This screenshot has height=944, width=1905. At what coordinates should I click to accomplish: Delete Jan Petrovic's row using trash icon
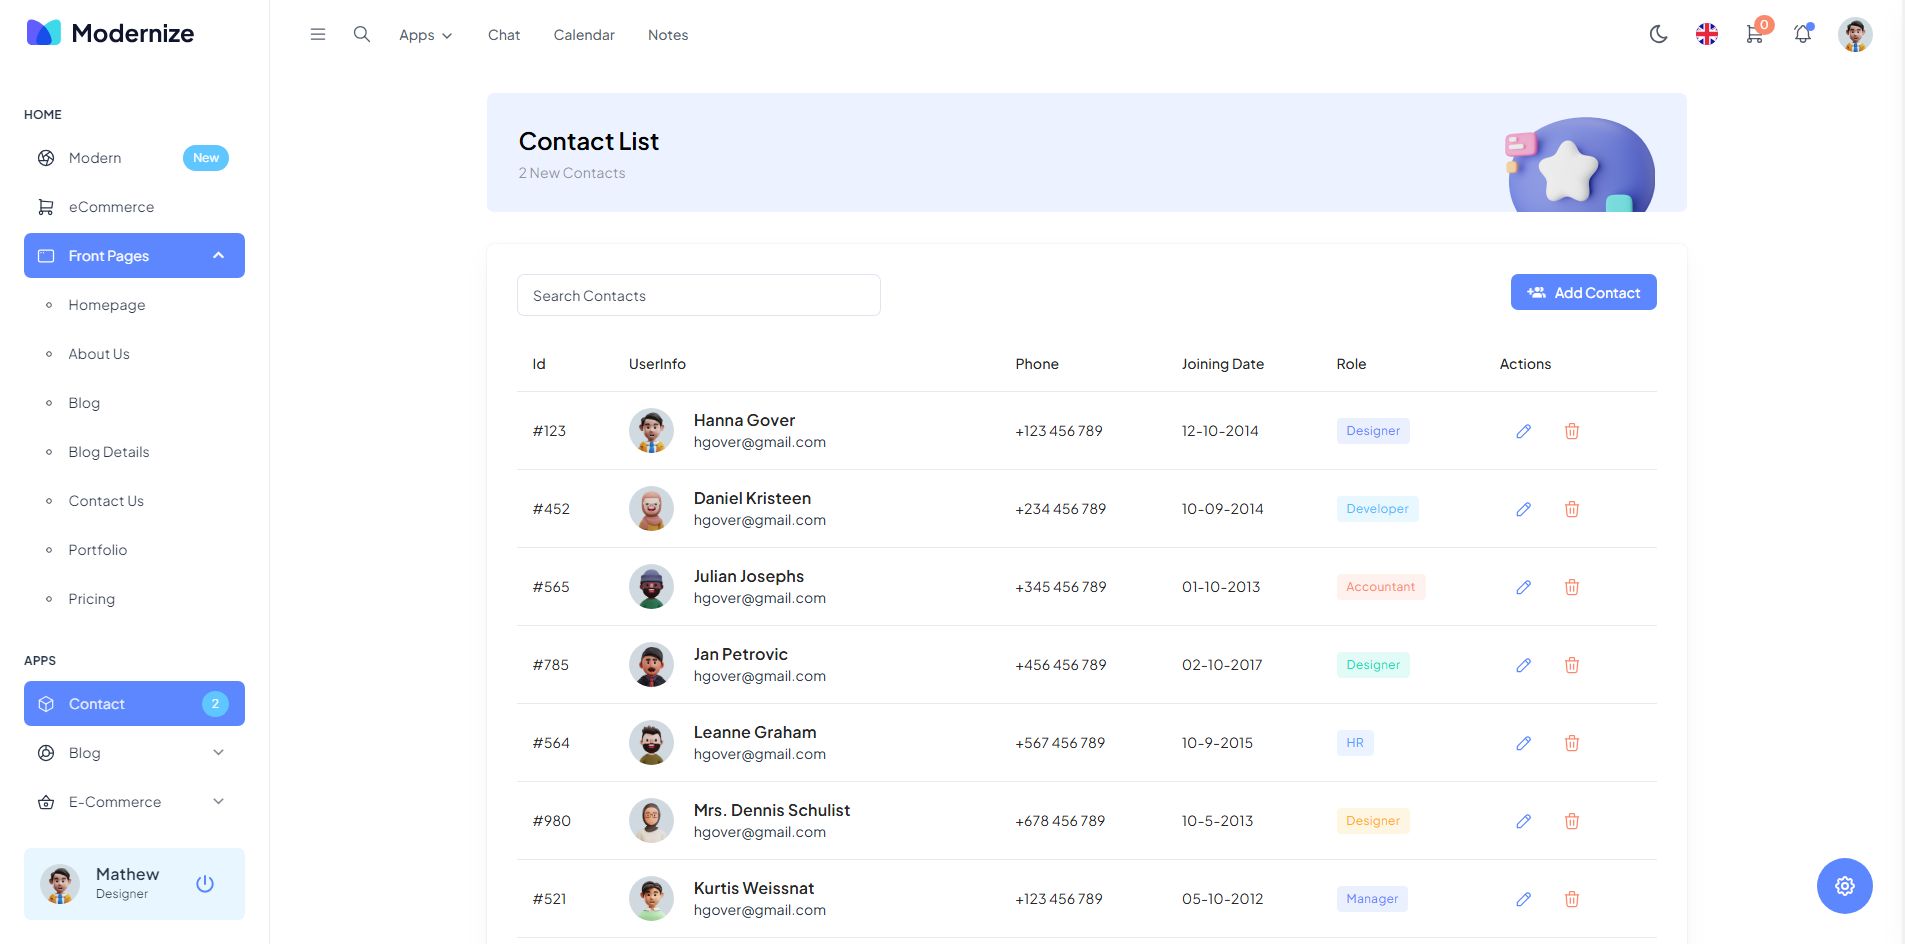click(x=1572, y=665)
